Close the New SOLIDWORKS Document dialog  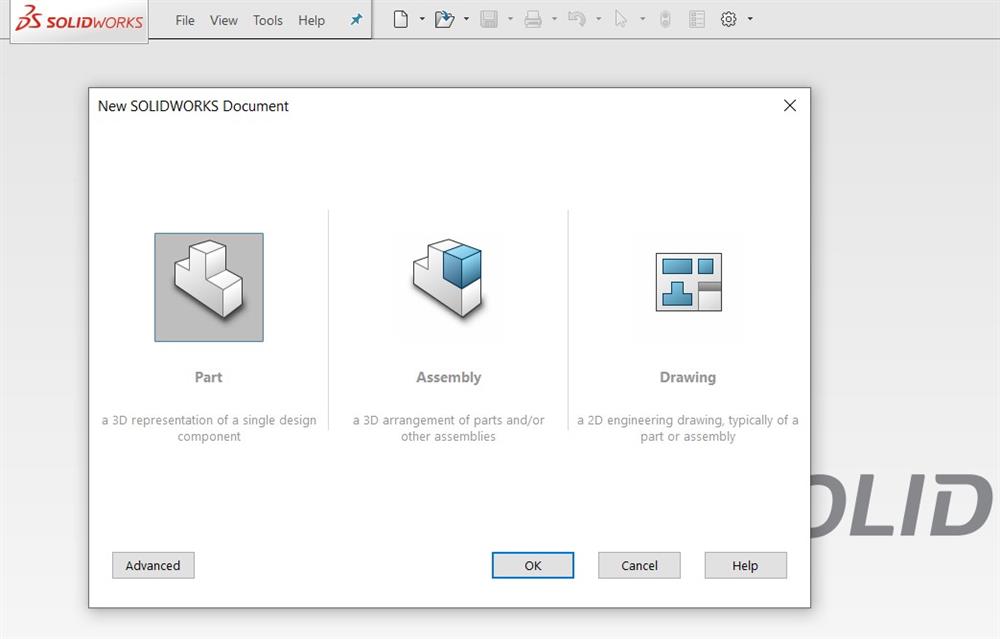click(790, 105)
